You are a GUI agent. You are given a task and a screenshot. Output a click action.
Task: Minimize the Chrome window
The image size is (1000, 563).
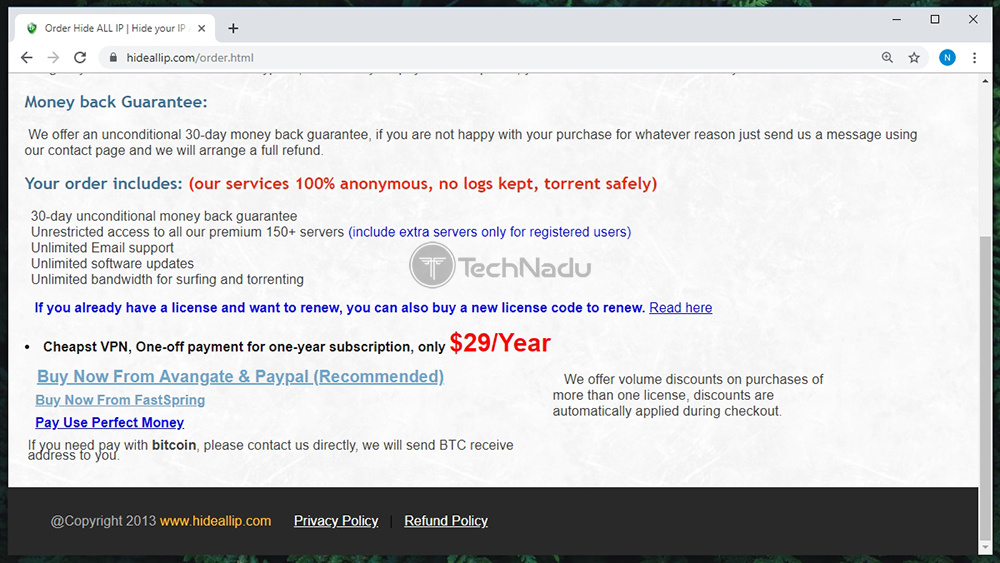pos(897,20)
